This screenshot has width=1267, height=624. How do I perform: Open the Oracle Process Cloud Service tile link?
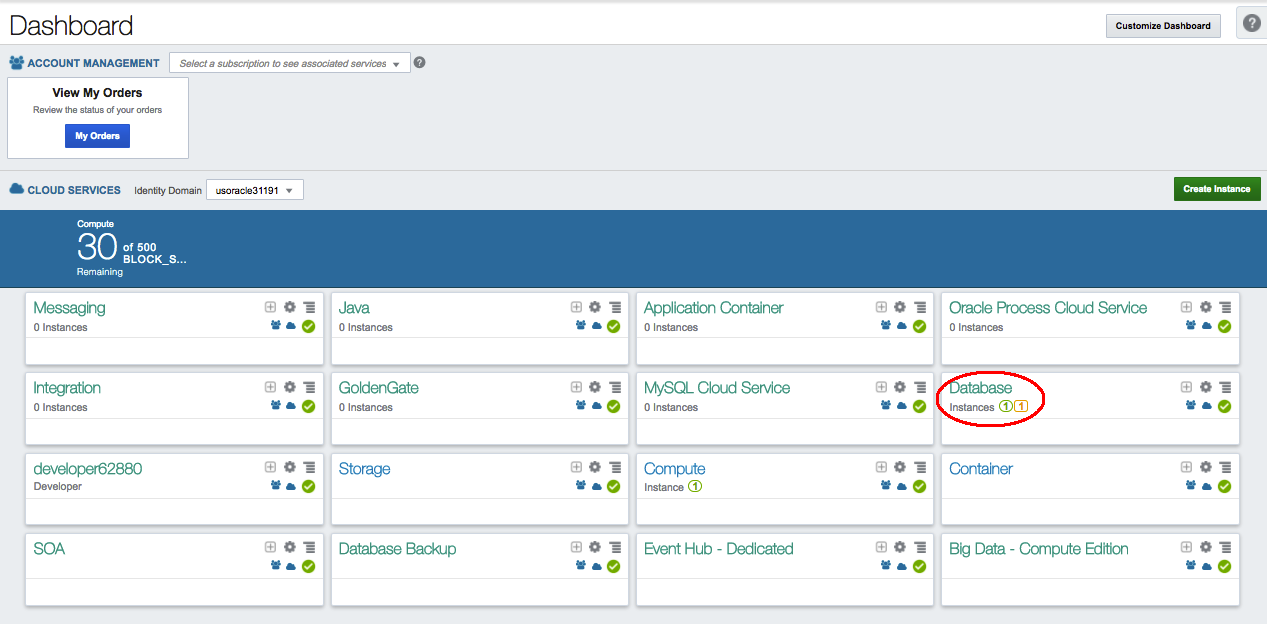(1047, 307)
